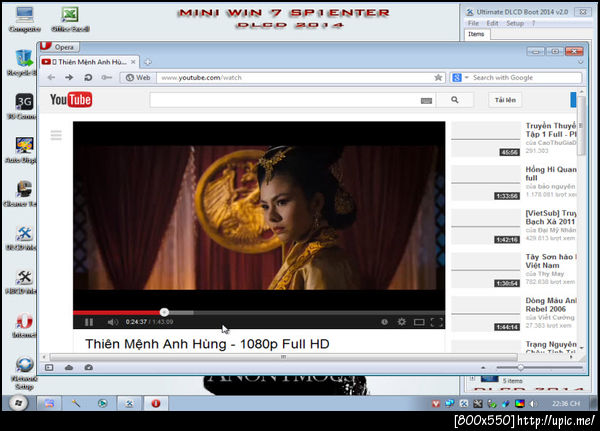Pause the video
Viewport: 600px width, 431px height.
coord(89,322)
